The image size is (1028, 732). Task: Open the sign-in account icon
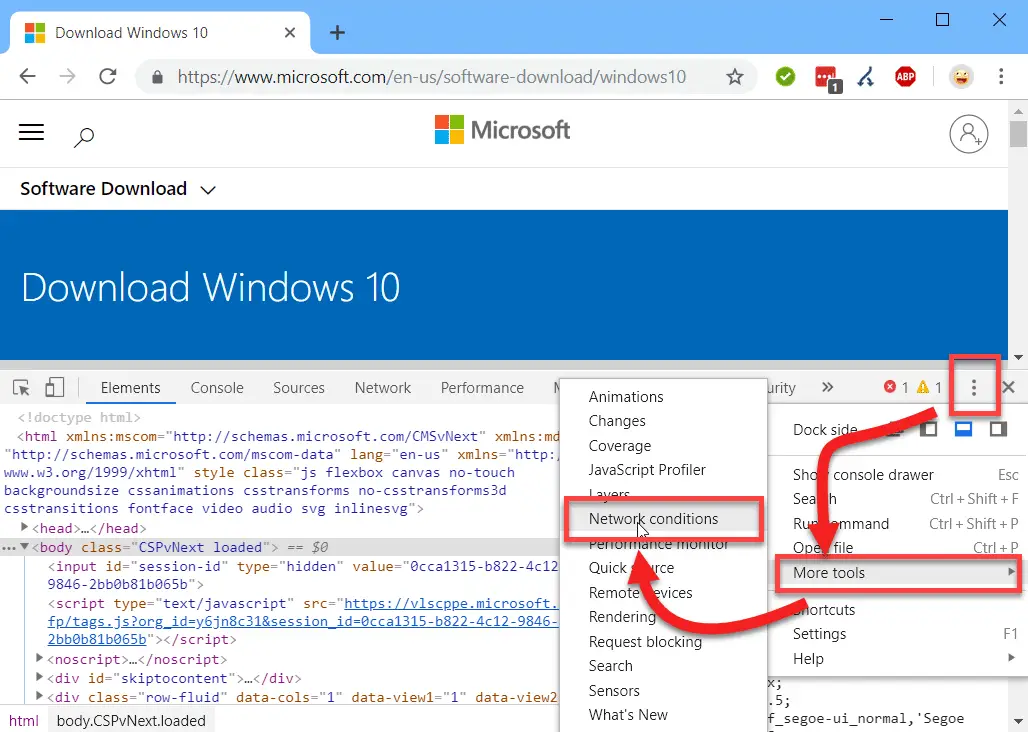(969, 134)
